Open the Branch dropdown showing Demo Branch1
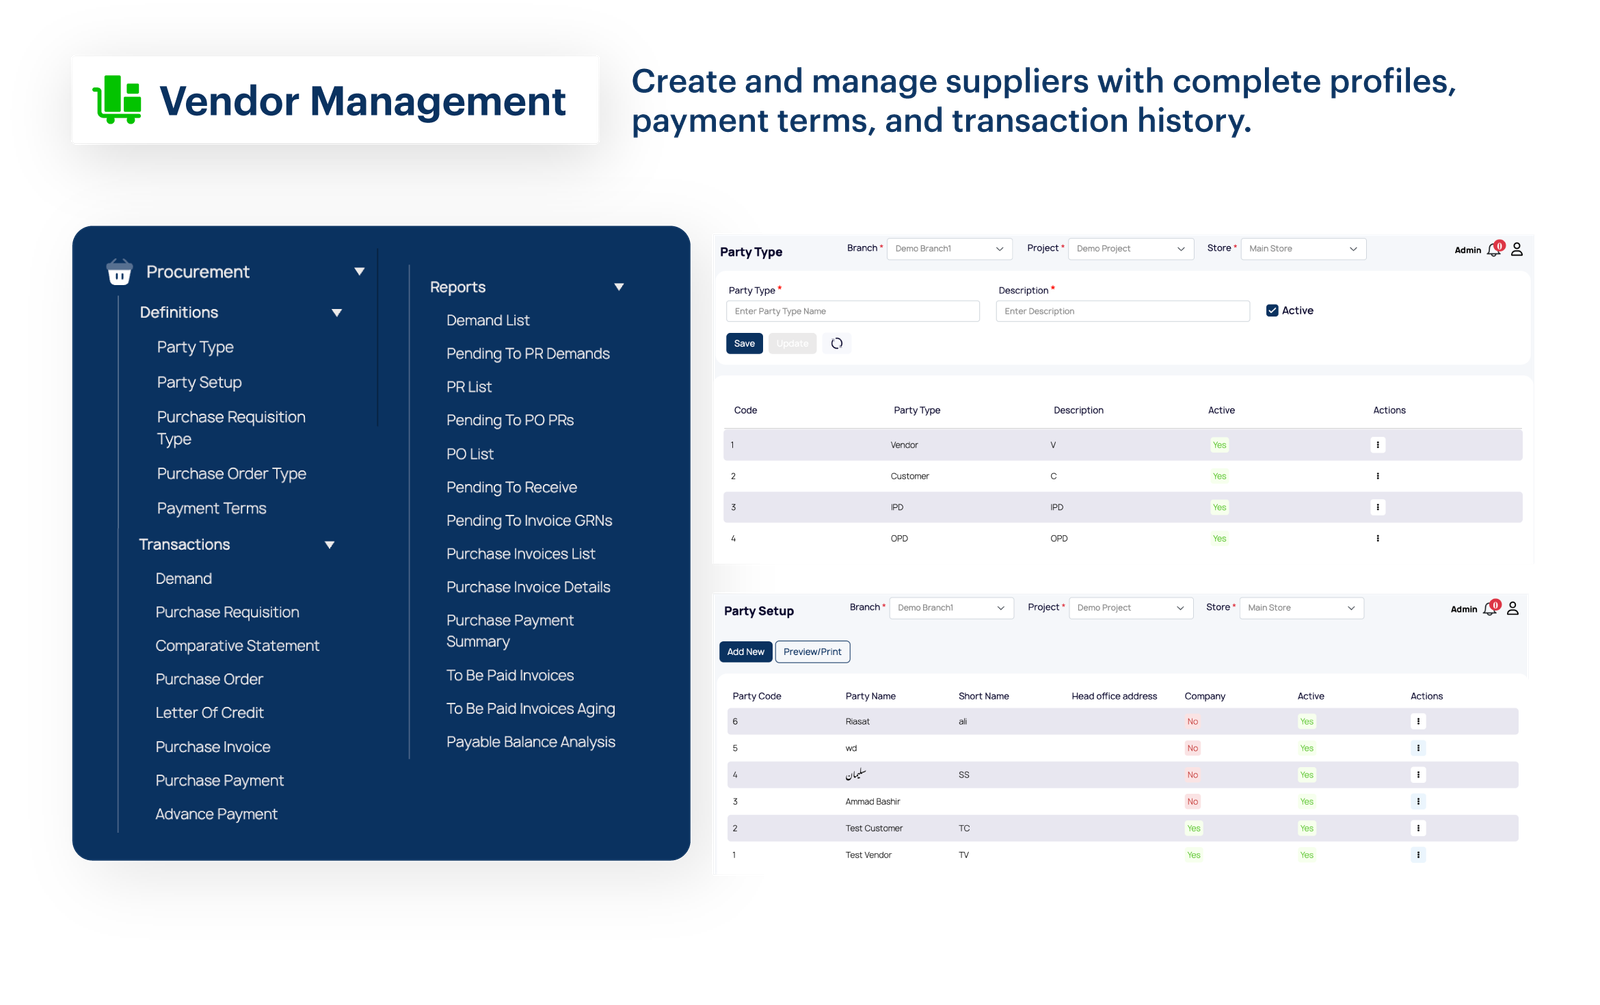The width and height of the screenshot is (1600, 1005). [948, 248]
